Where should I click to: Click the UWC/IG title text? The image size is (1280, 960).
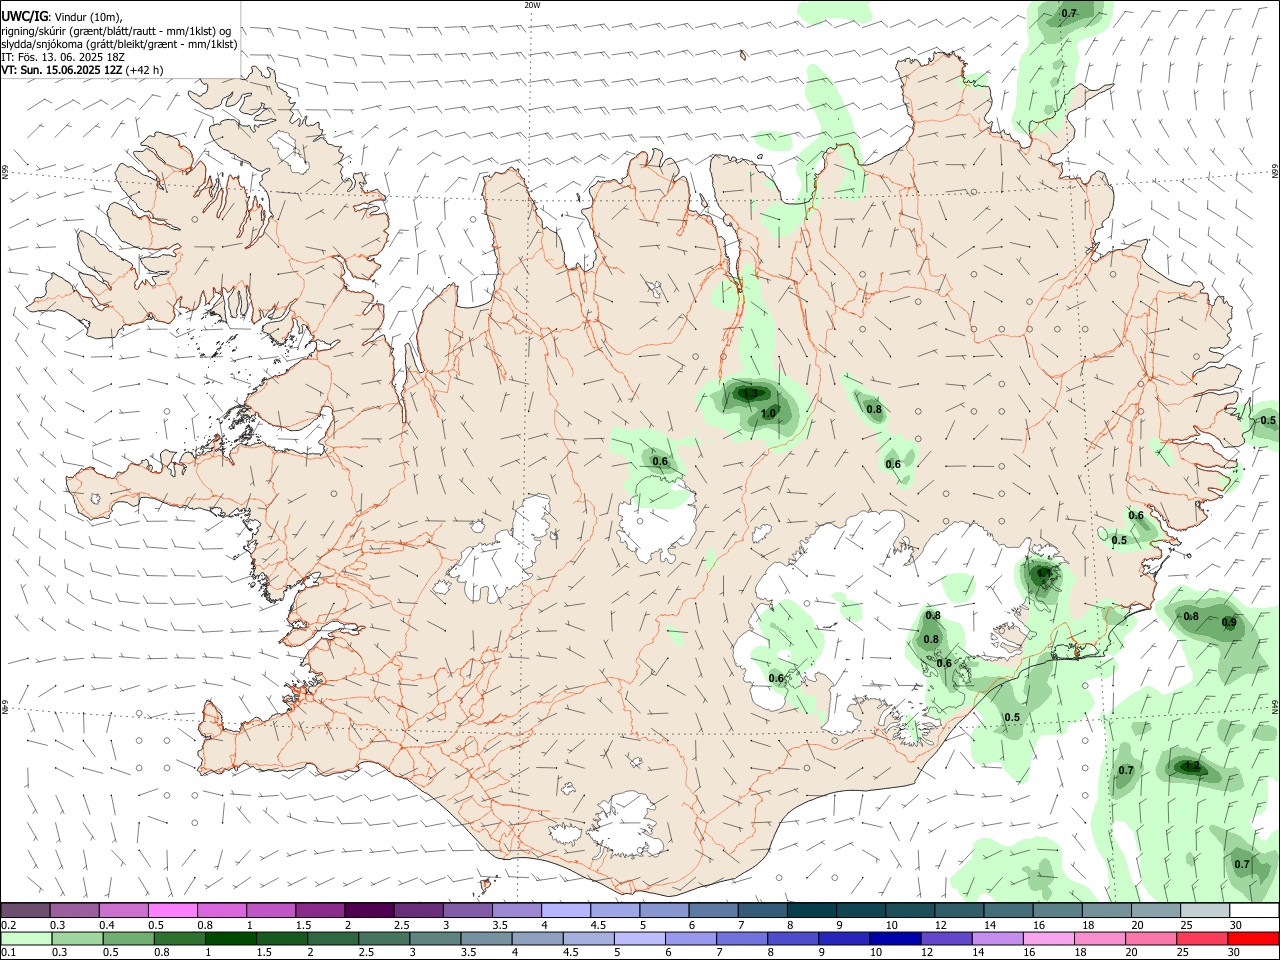coord(23,16)
